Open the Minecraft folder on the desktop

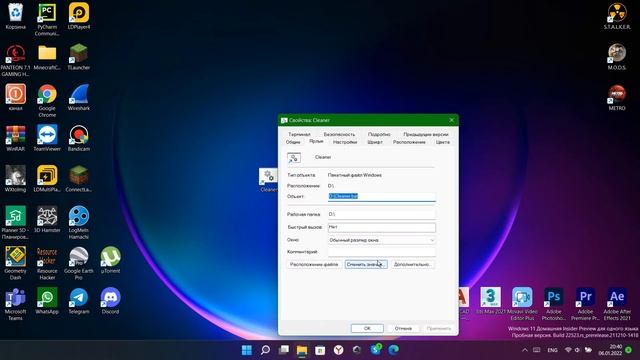(x=47, y=57)
